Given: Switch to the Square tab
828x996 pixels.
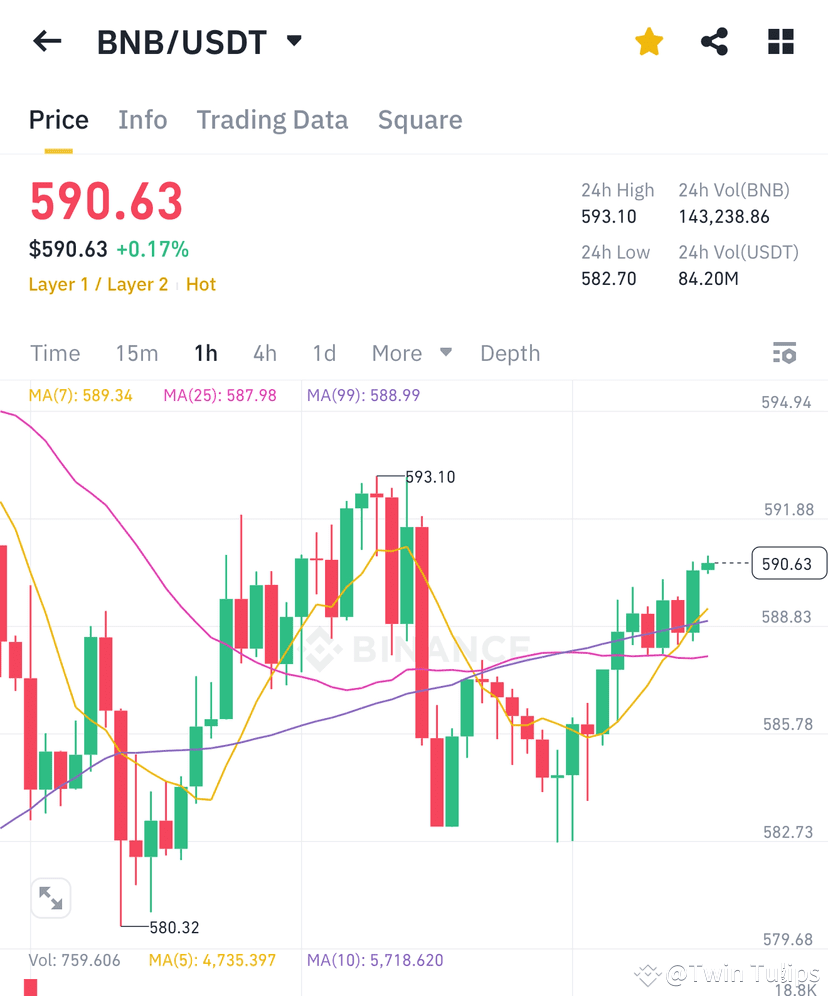Looking at the screenshot, I should click(x=420, y=120).
